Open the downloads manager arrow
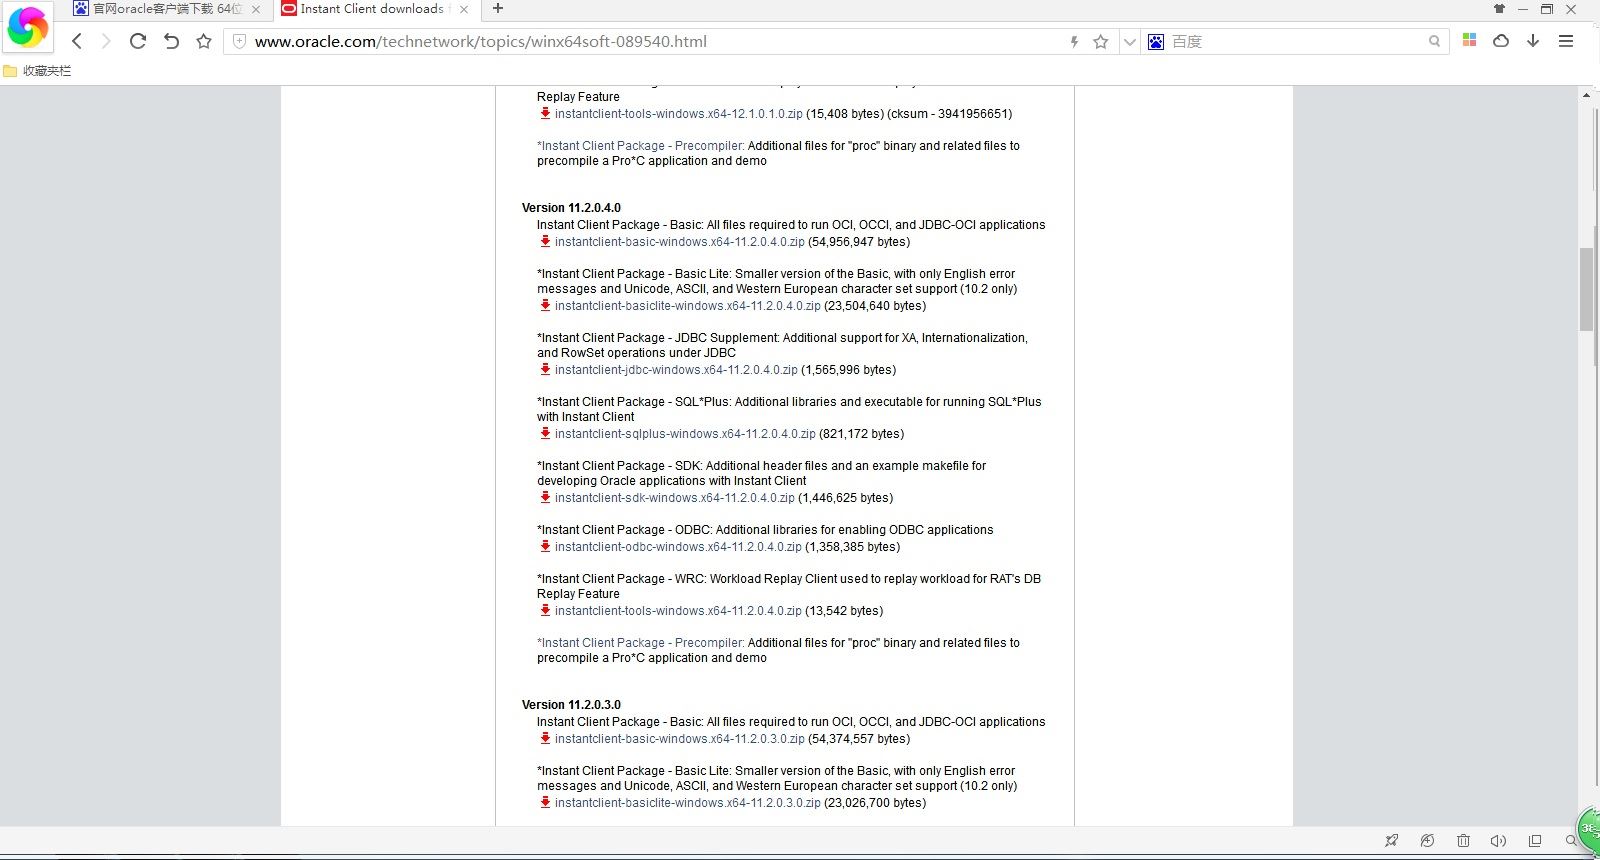The image size is (1600, 860). pos(1533,40)
